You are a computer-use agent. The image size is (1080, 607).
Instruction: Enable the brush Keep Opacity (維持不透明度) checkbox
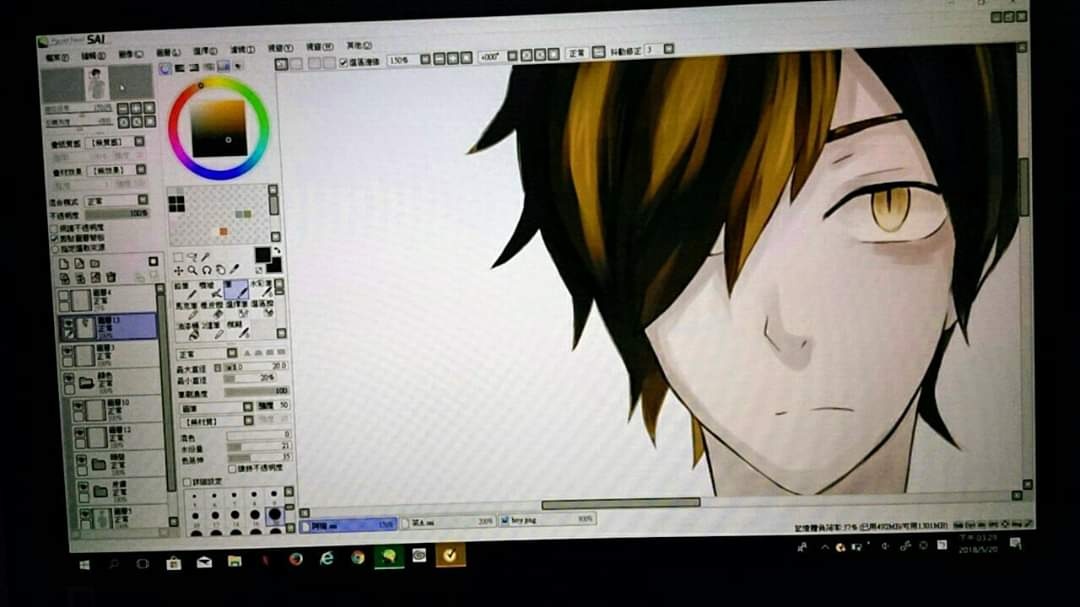pyautogui.click(x=232, y=469)
